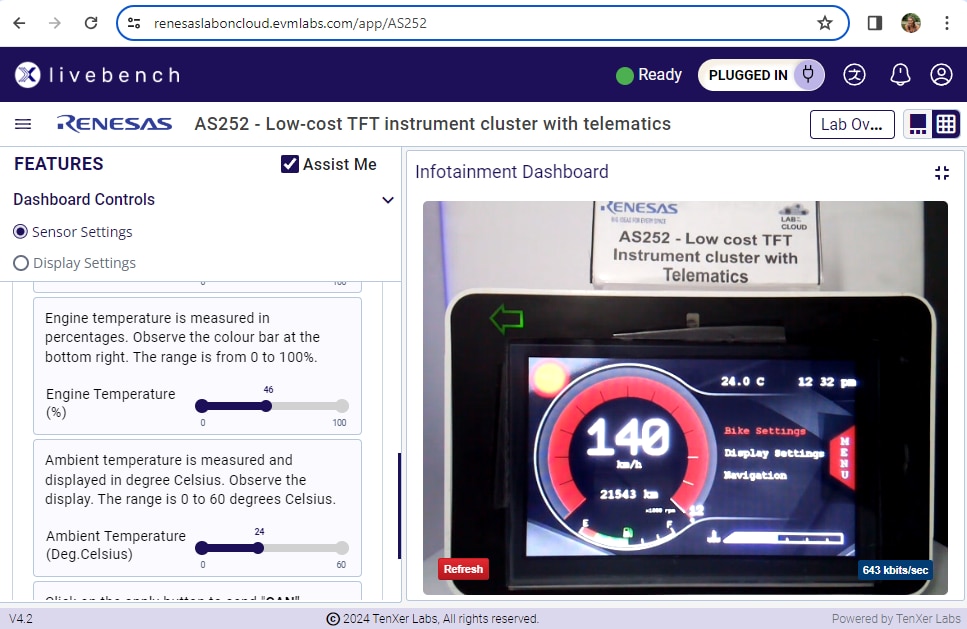Open site information icon in address bar
This screenshot has width=967, height=629.
pos(134,23)
